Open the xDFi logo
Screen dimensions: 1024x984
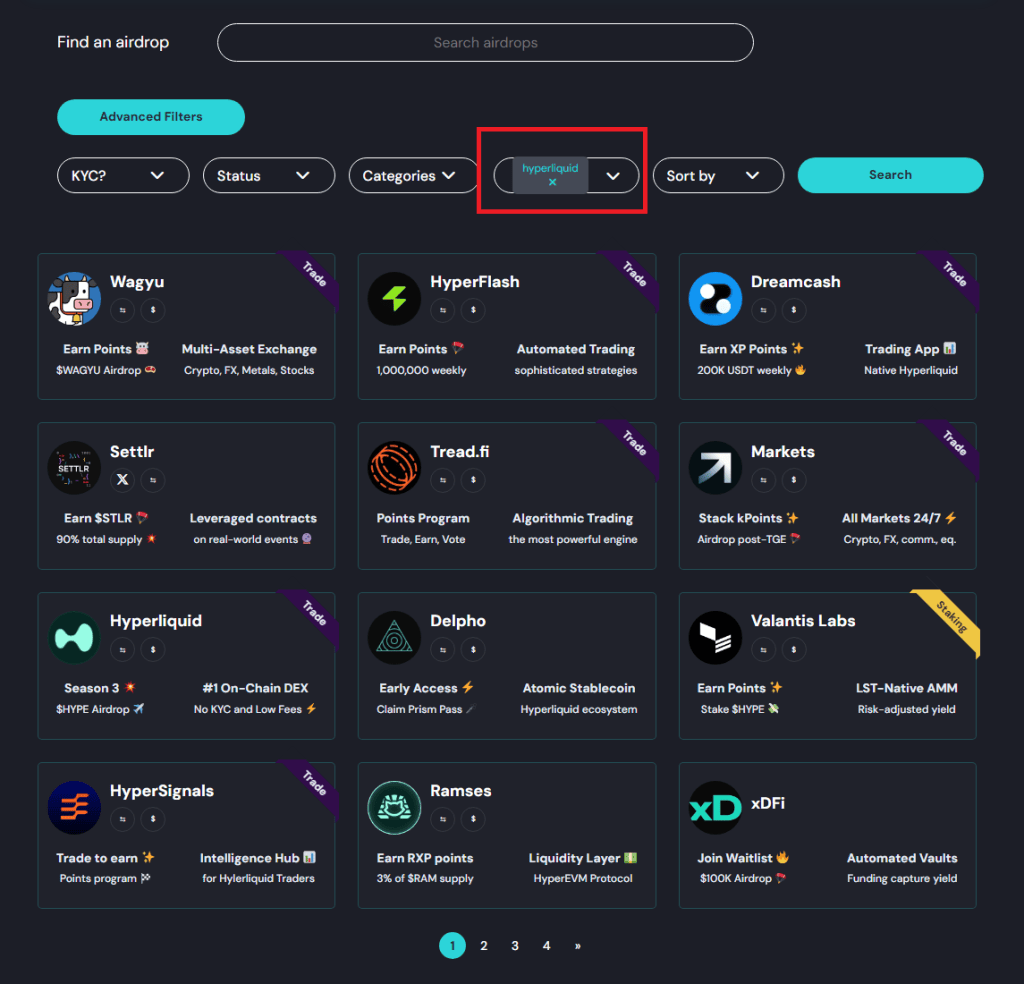coord(715,807)
